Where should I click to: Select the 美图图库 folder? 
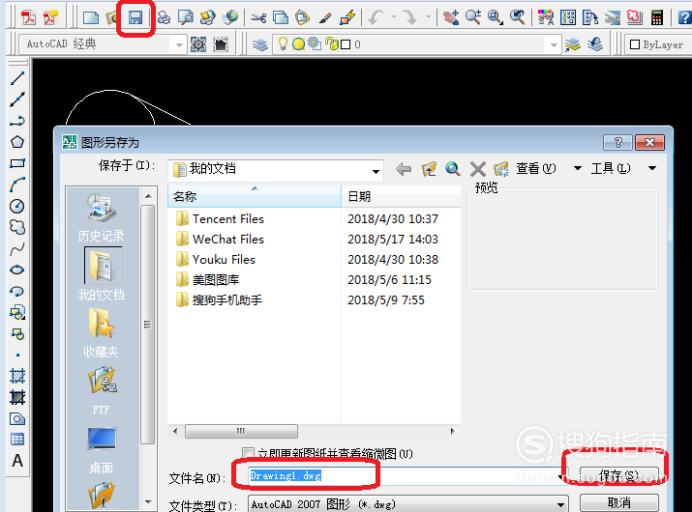(207, 279)
